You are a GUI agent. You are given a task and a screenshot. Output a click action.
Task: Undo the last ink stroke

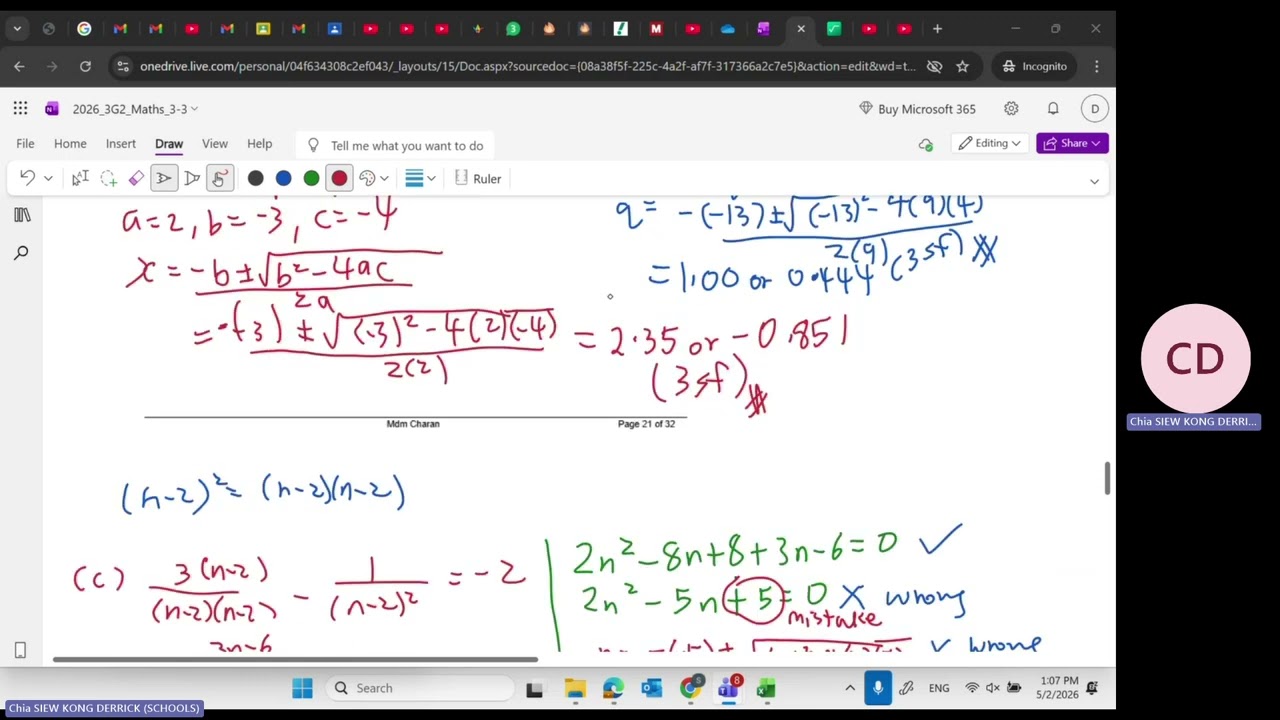click(x=27, y=178)
